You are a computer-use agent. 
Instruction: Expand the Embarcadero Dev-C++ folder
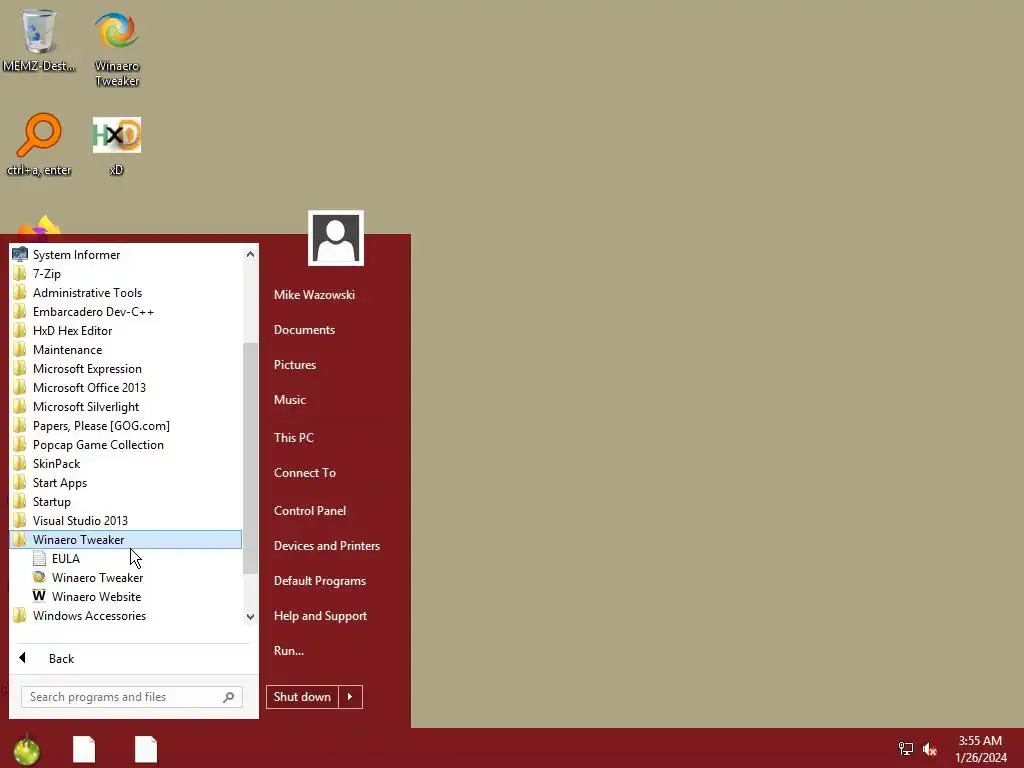125,312
